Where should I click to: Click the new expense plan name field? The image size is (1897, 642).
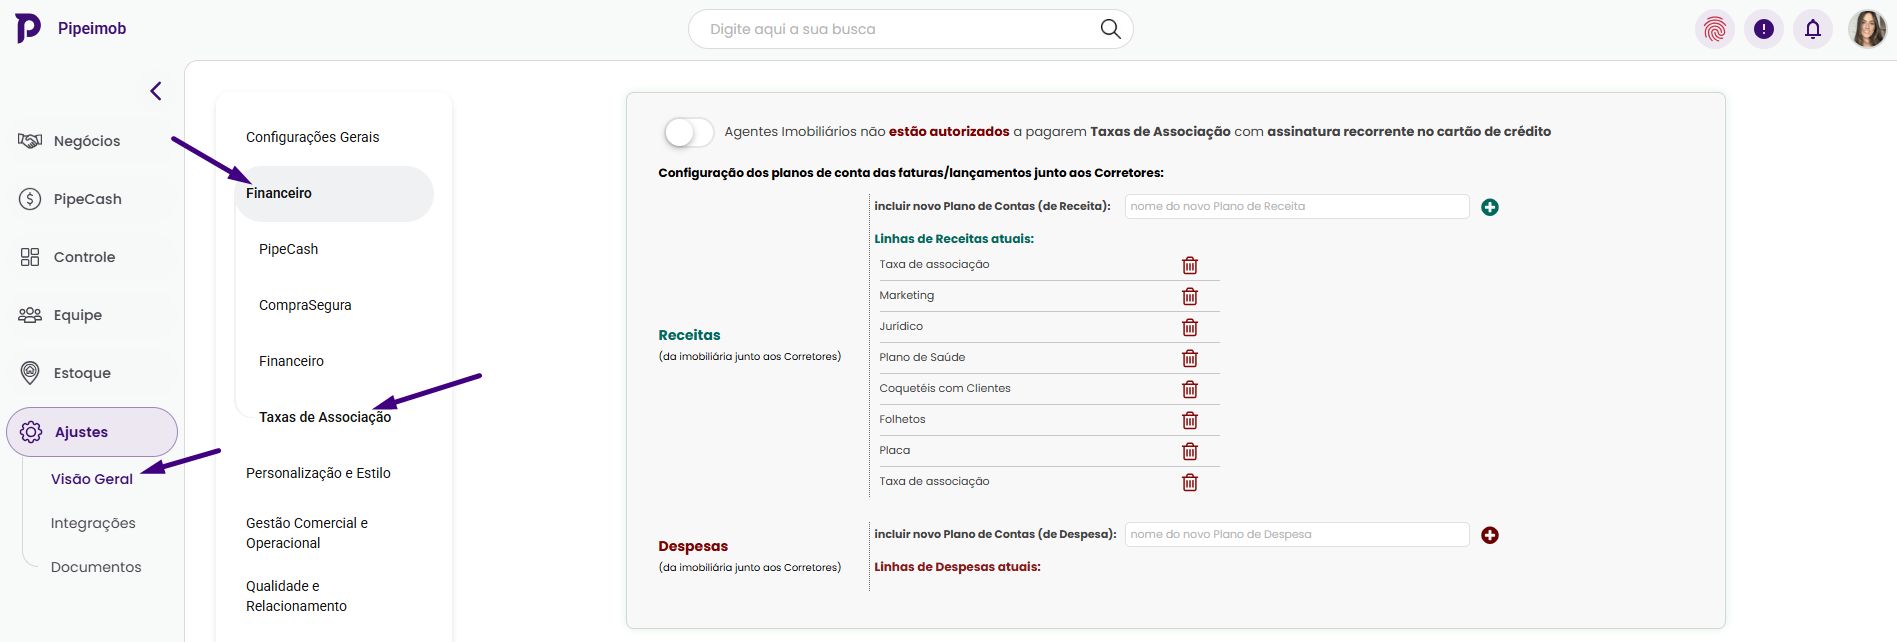[x=1296, y=534]
